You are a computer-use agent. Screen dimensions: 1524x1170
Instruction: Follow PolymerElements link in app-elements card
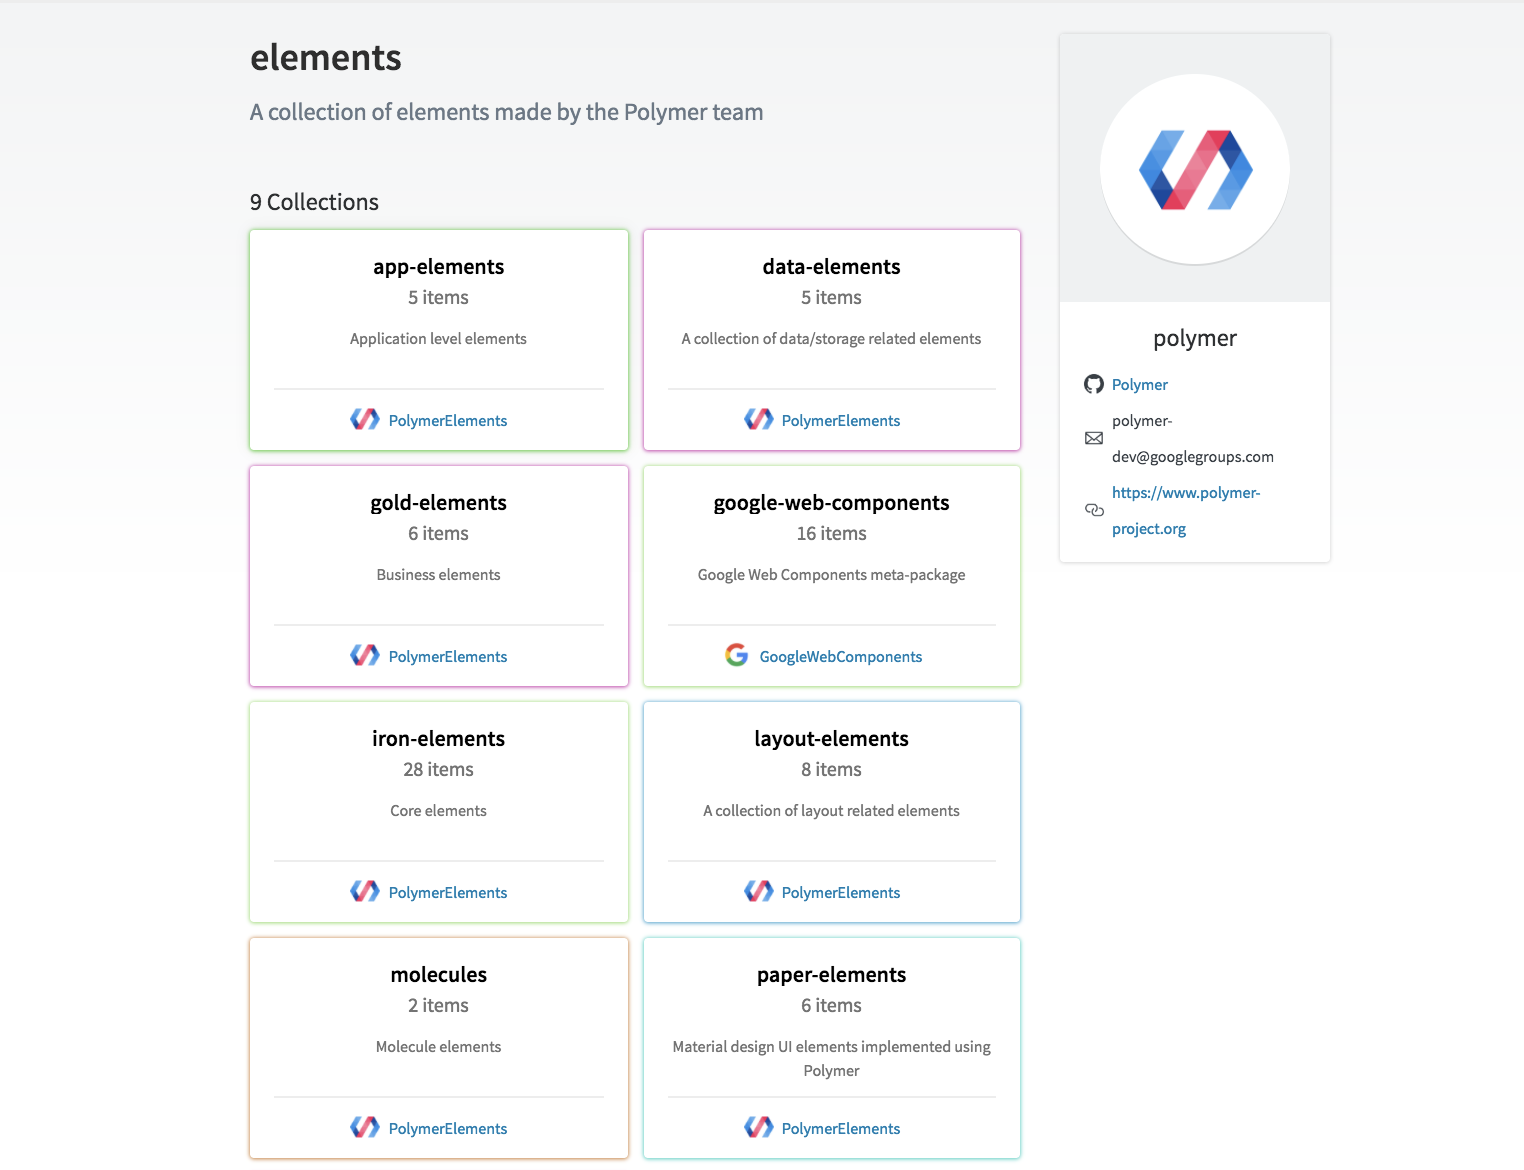pos(448,421)
